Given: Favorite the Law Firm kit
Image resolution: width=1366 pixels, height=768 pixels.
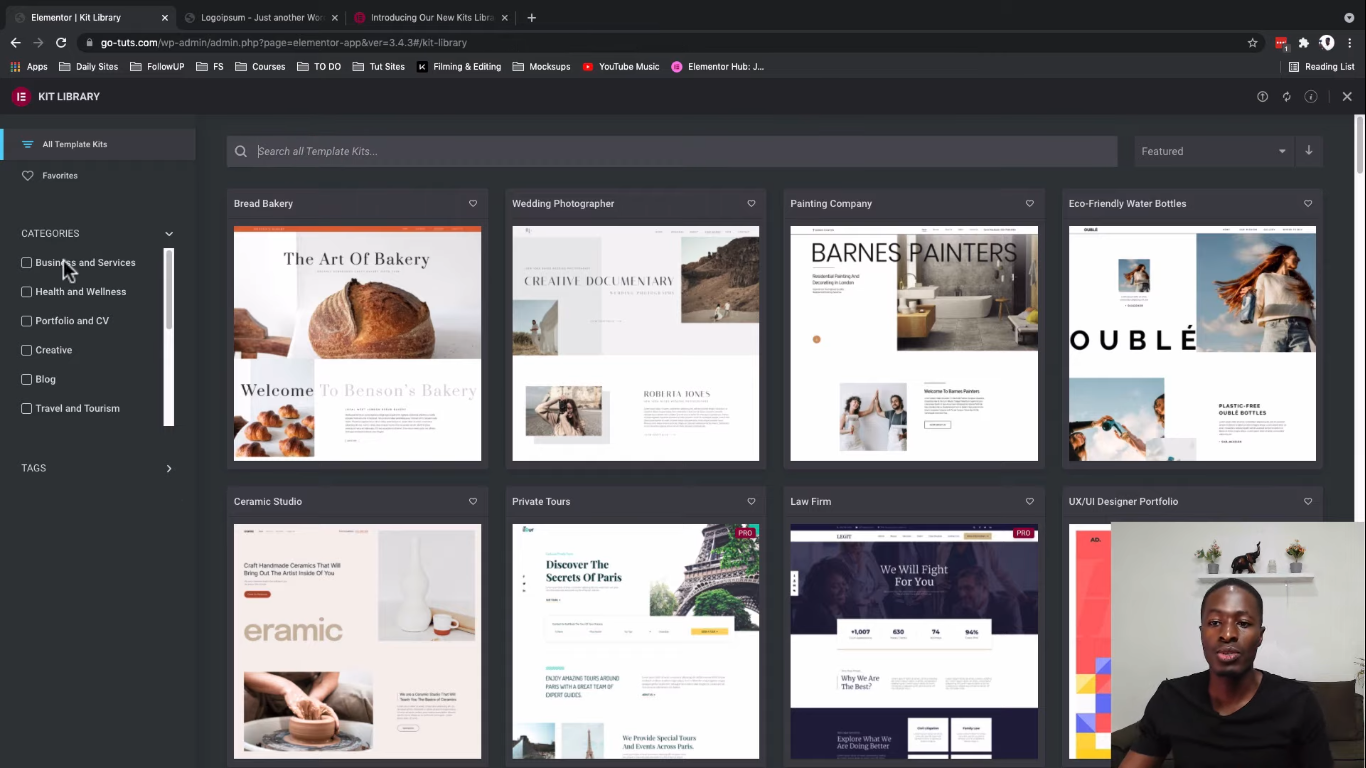Looking at the screenshot, I should click(x=1029, y=501).
